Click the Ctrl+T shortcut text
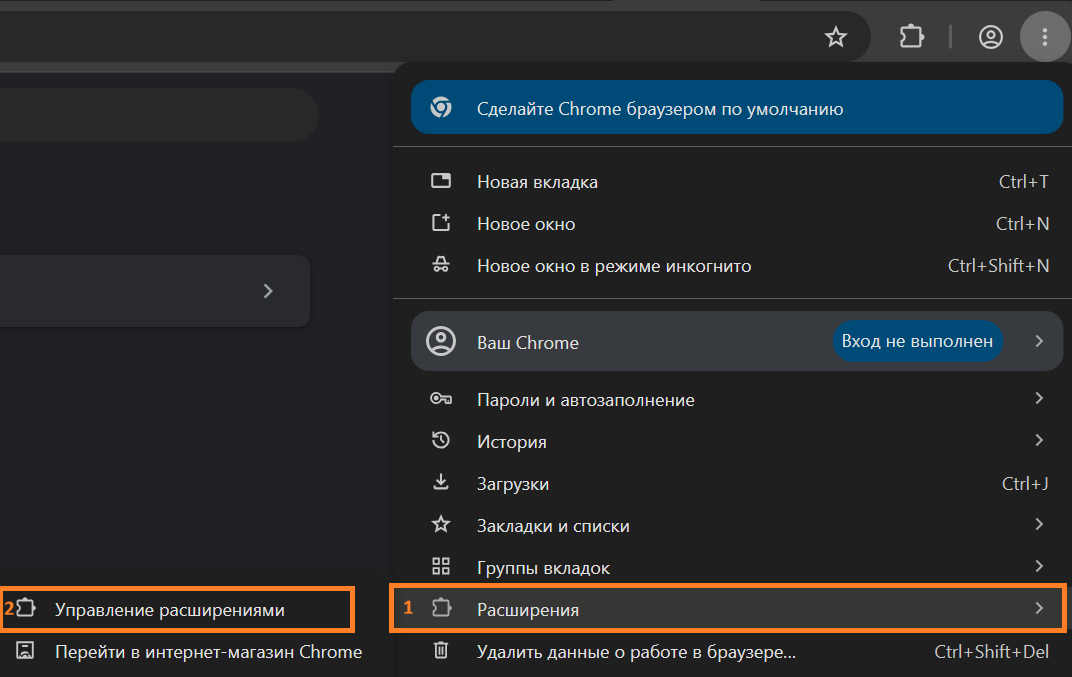The width and height of the screenshot is (1072, 677). [x=1023, y=181]
